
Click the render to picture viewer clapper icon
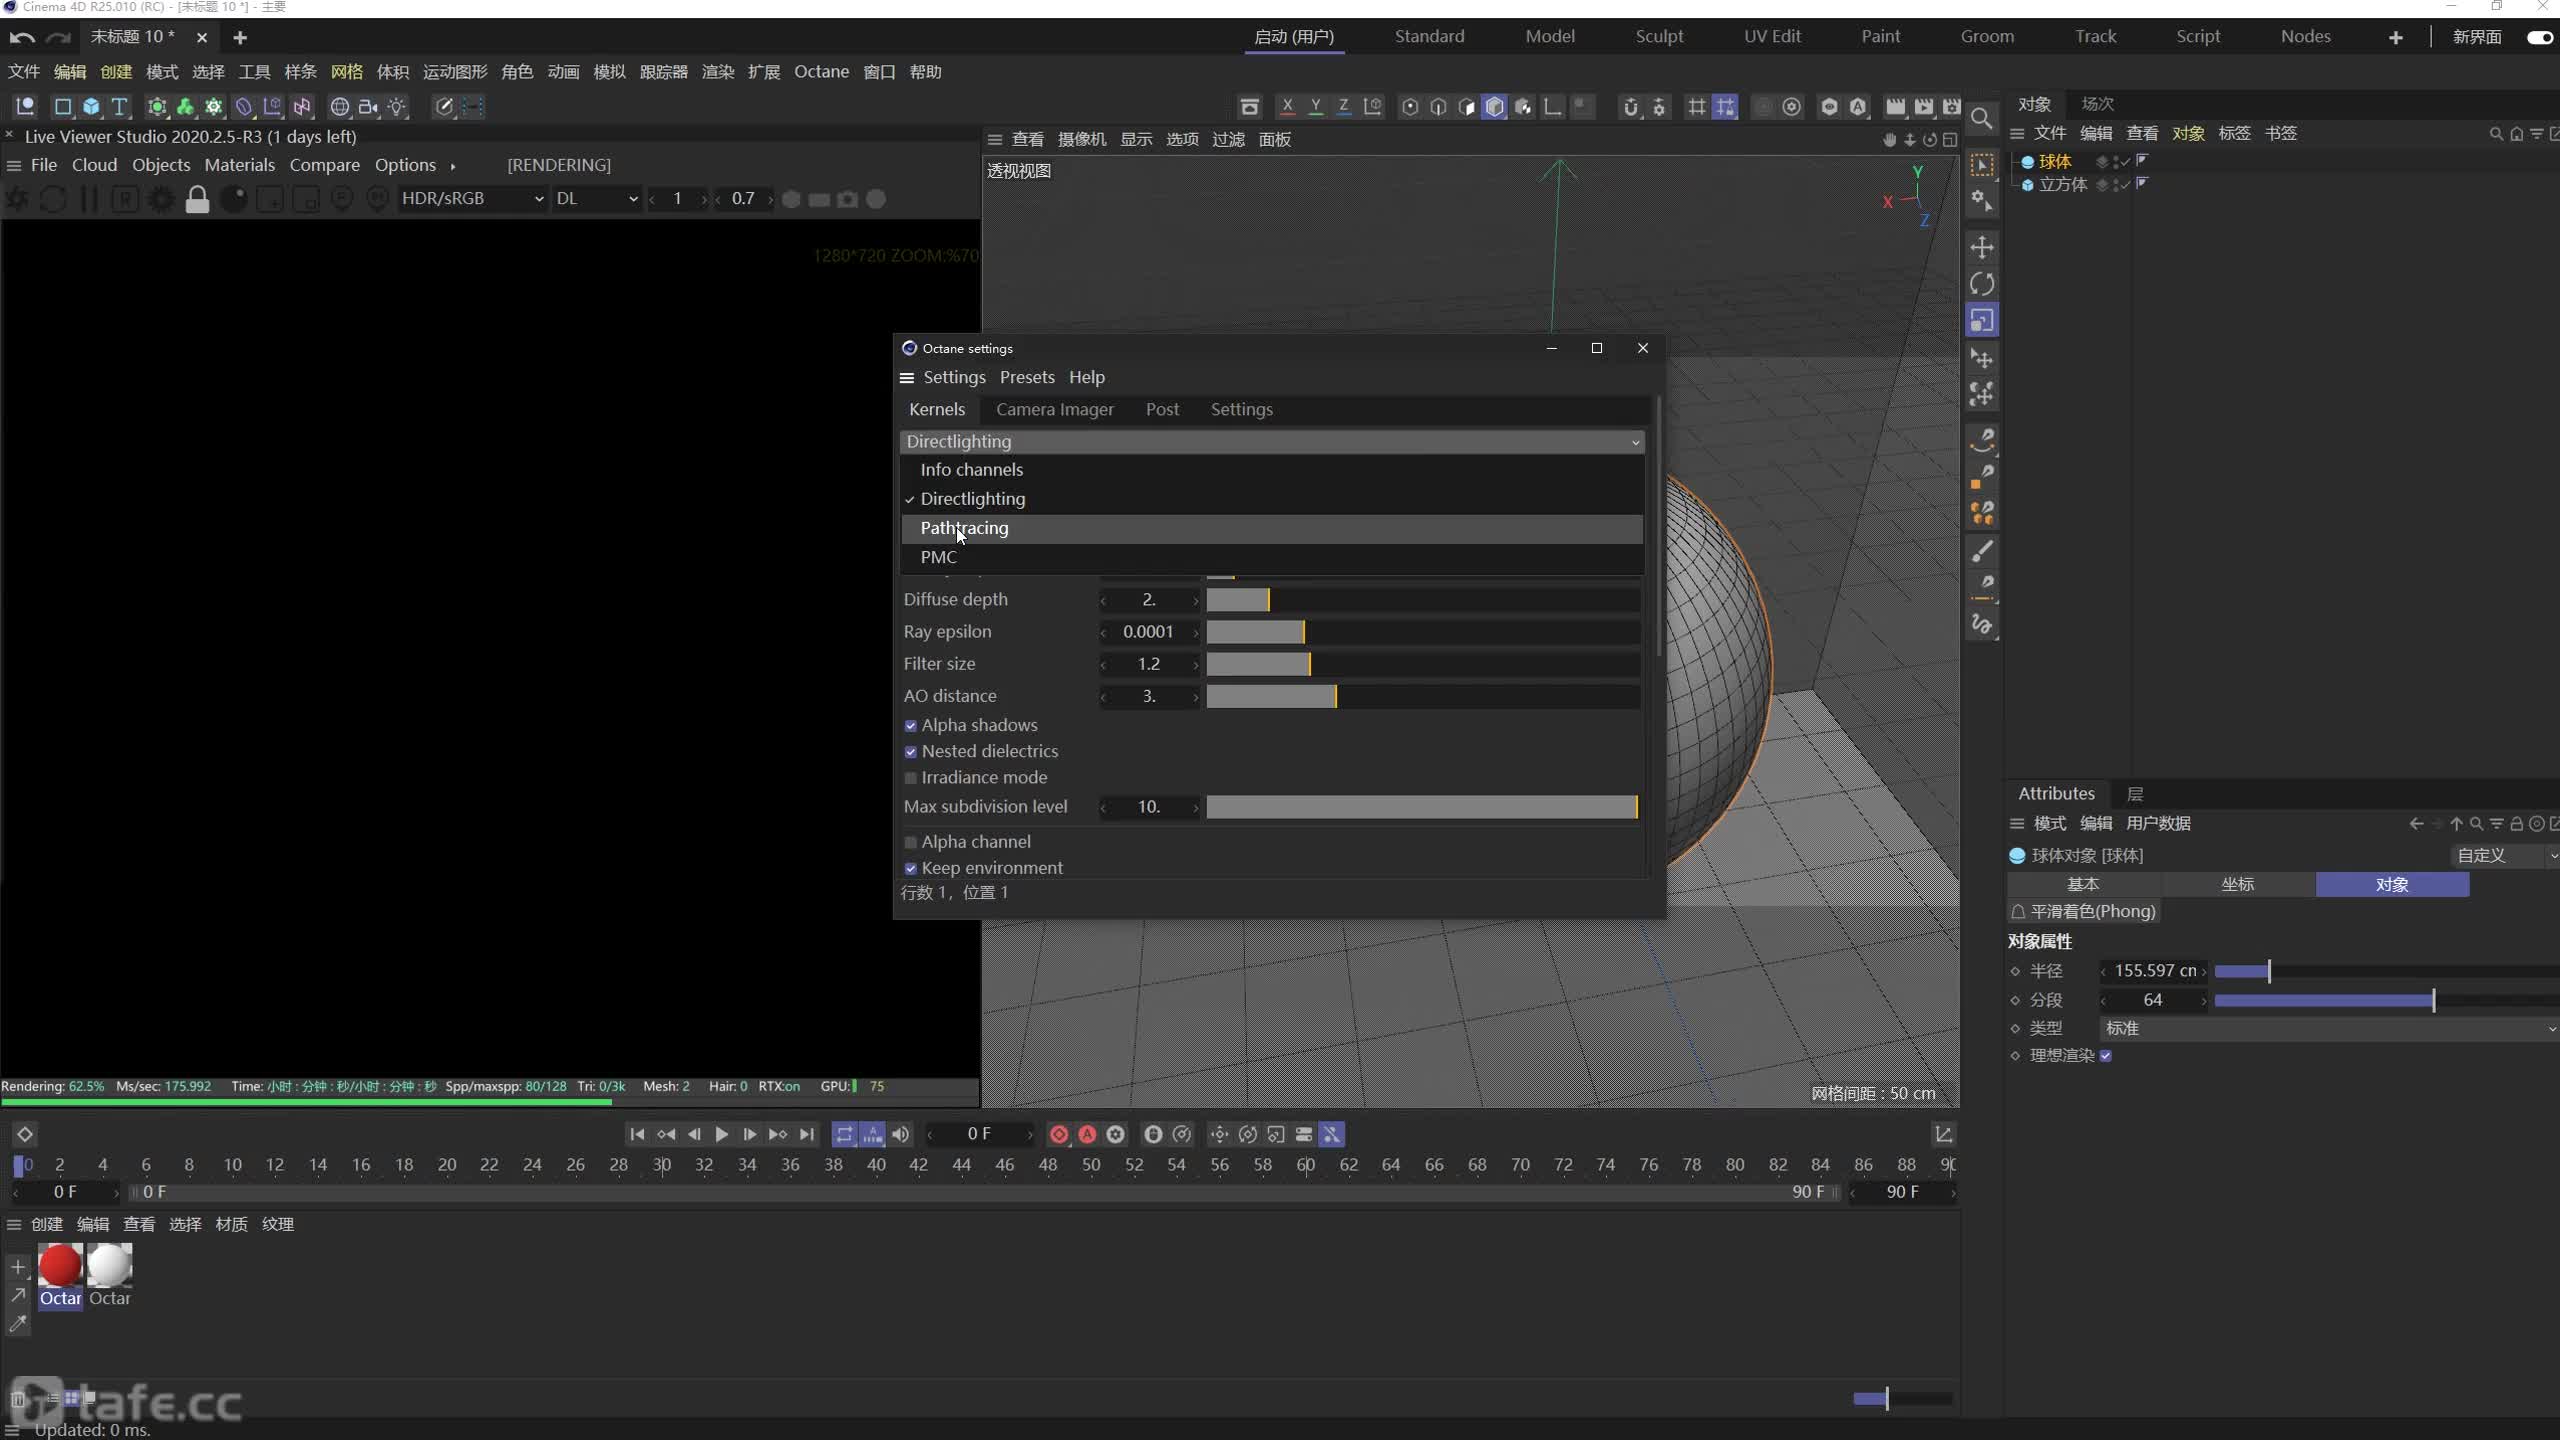point(1923,107)
